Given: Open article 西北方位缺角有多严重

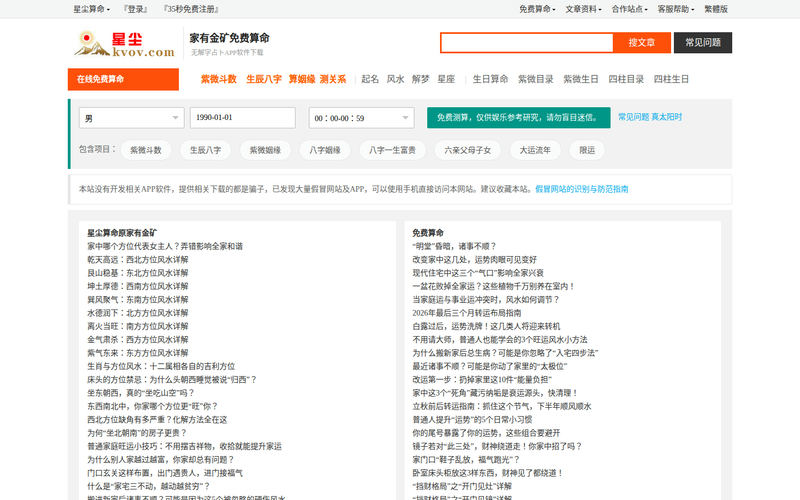Looking at the screenshot, I should pyautogui.click(x=157, y=419).
